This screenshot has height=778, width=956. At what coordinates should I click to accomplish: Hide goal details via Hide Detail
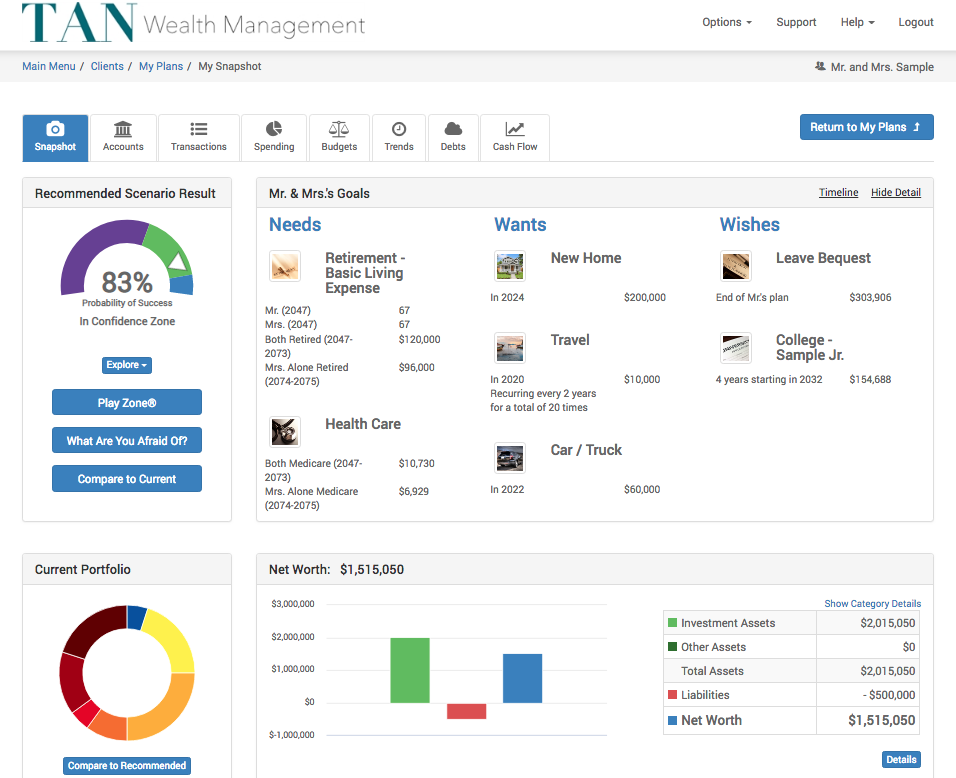click(895, 192)
